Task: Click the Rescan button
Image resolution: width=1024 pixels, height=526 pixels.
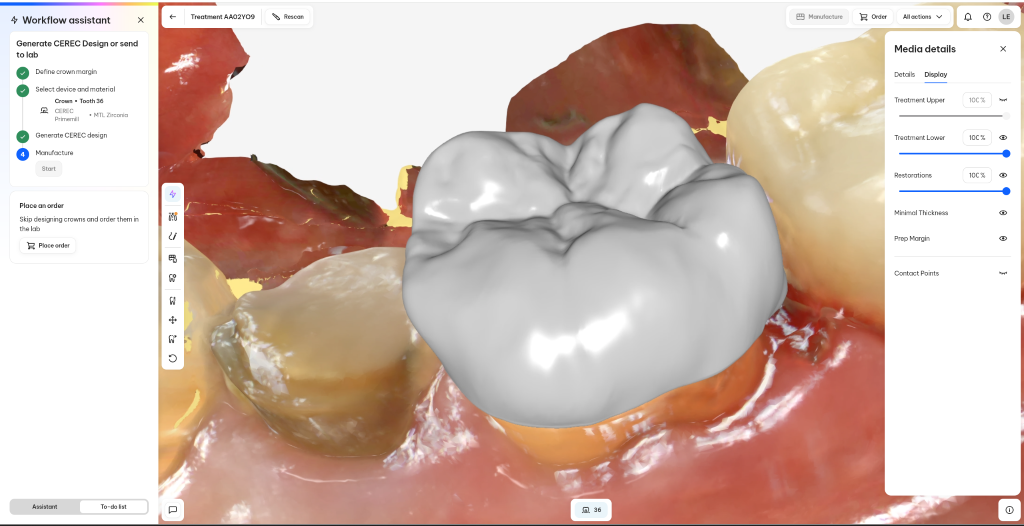Action: (288, 17)
